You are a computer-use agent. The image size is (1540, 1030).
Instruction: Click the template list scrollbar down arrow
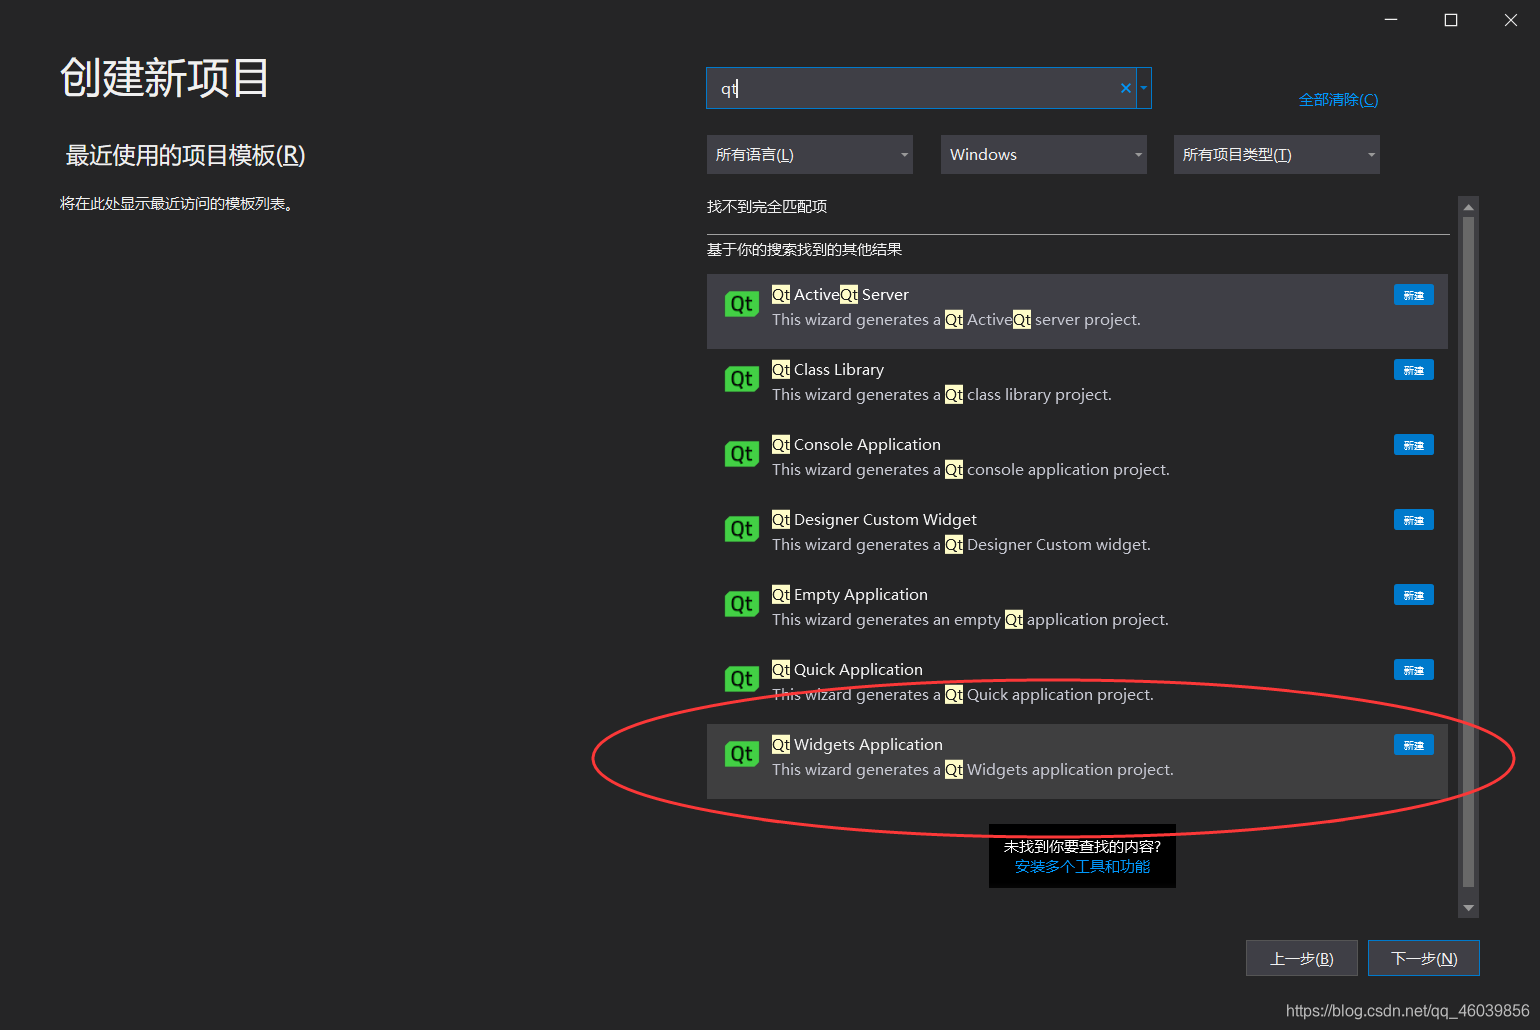pyautogui.click(x=1468, y=908)
